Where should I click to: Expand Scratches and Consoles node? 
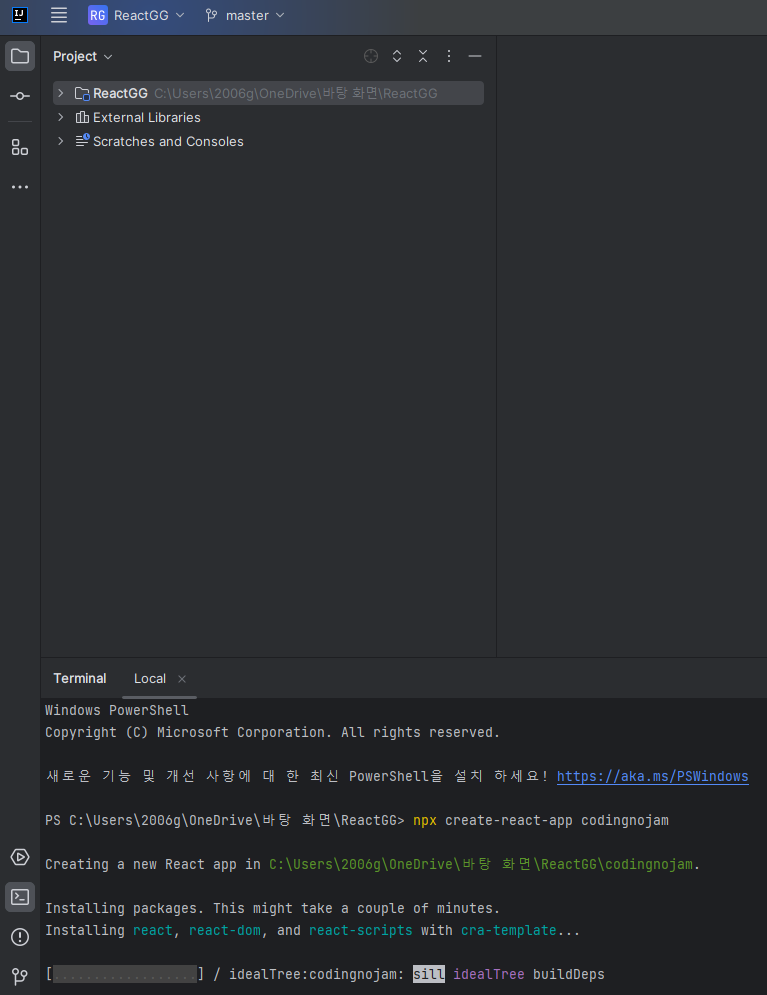61,142
